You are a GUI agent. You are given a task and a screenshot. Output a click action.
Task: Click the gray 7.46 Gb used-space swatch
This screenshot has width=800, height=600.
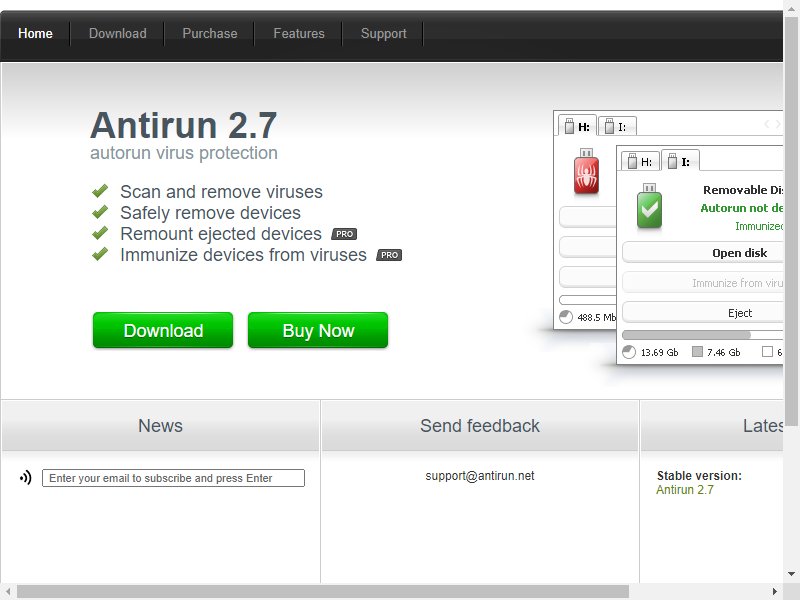(x=697, y=352)
